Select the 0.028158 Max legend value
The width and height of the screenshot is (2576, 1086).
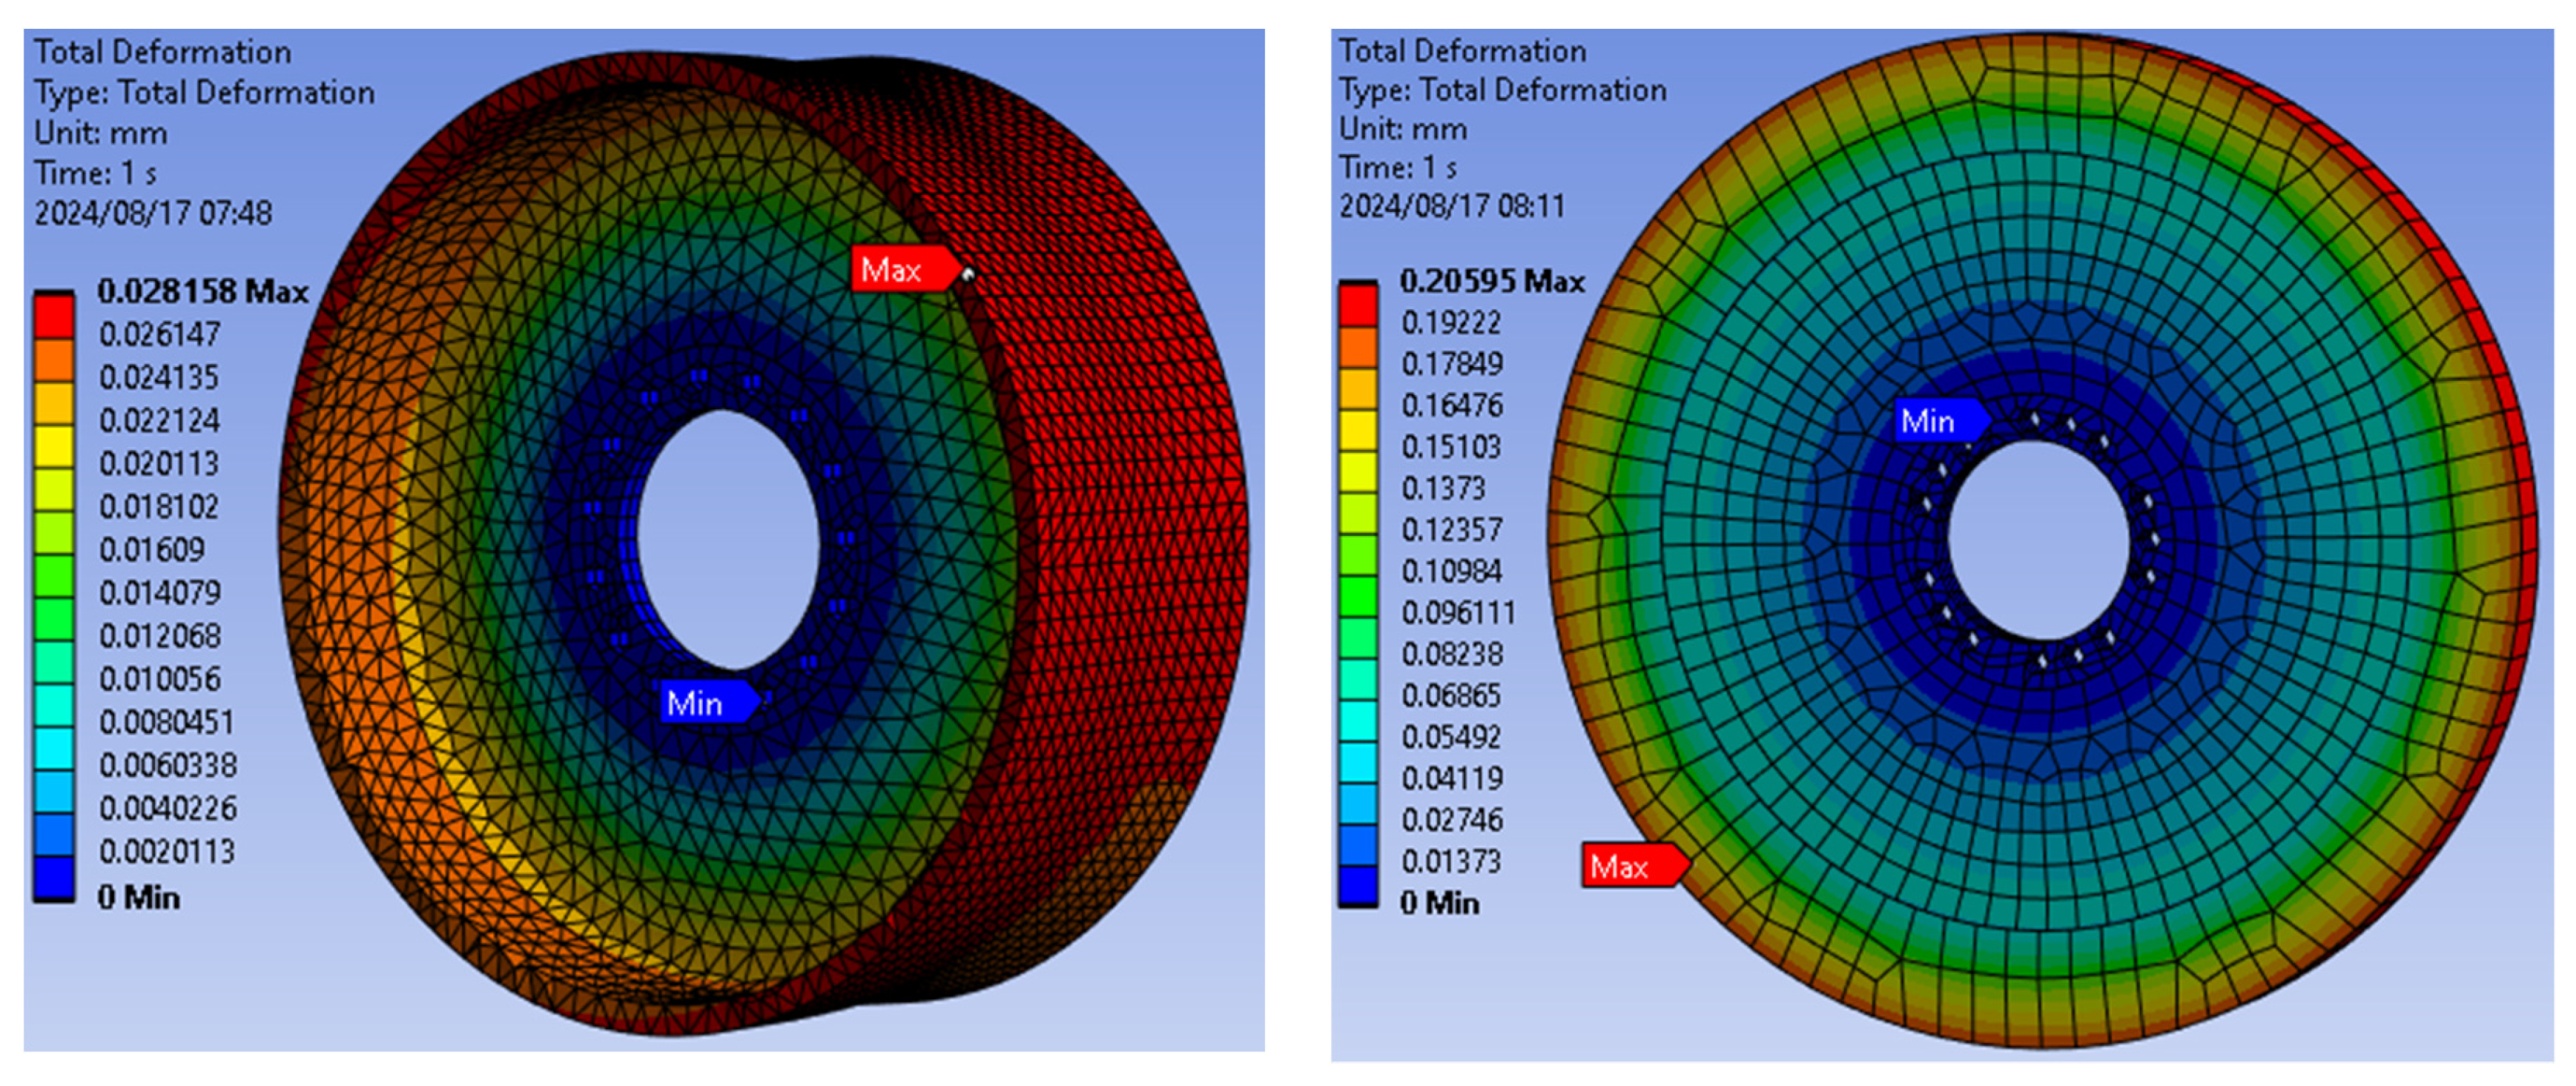202,291
